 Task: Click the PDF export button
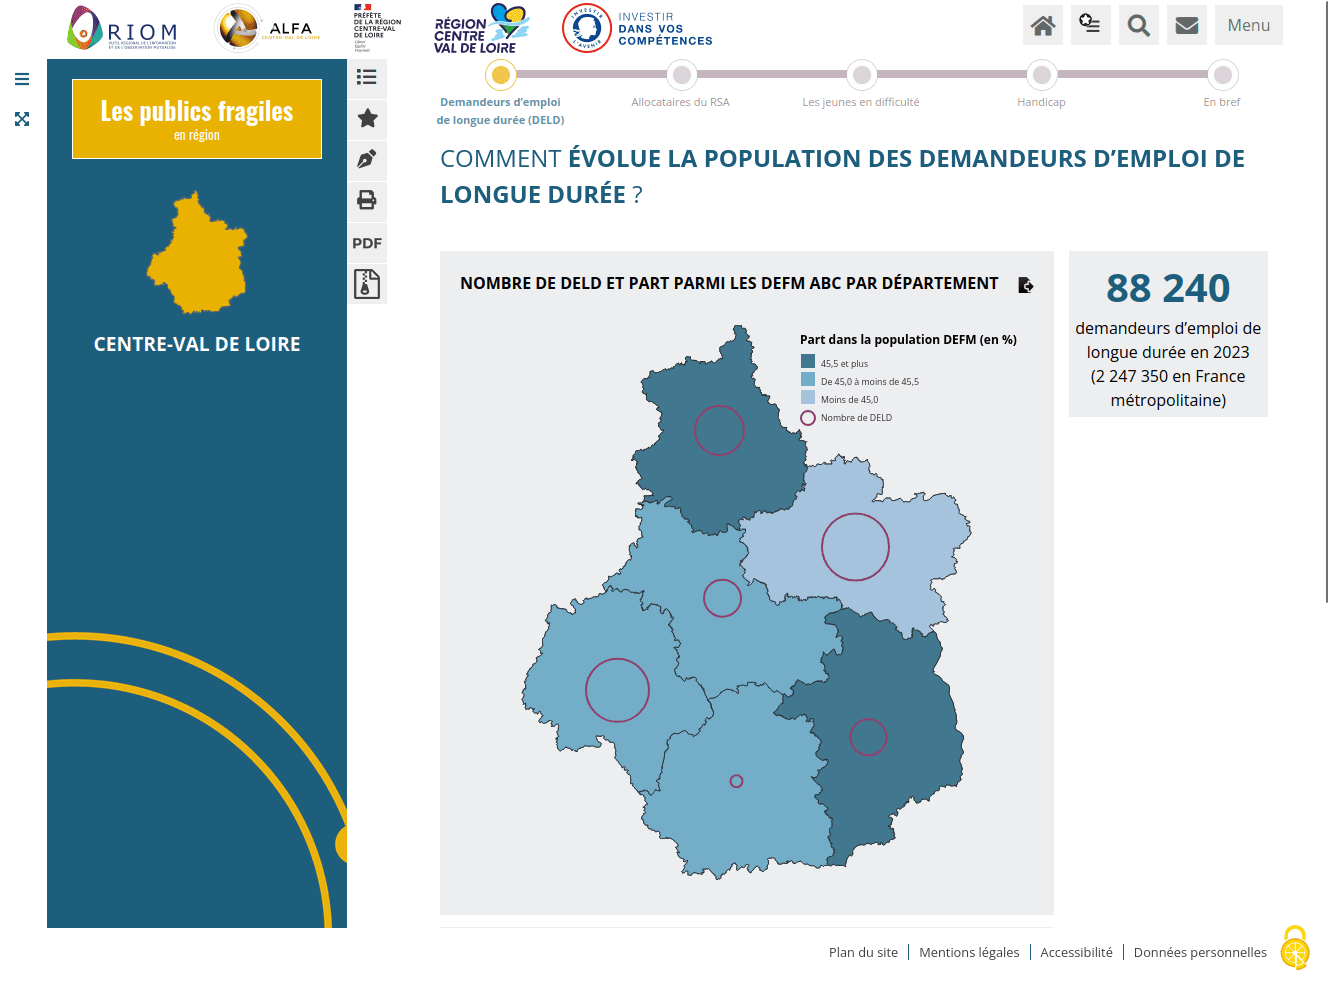367,243
